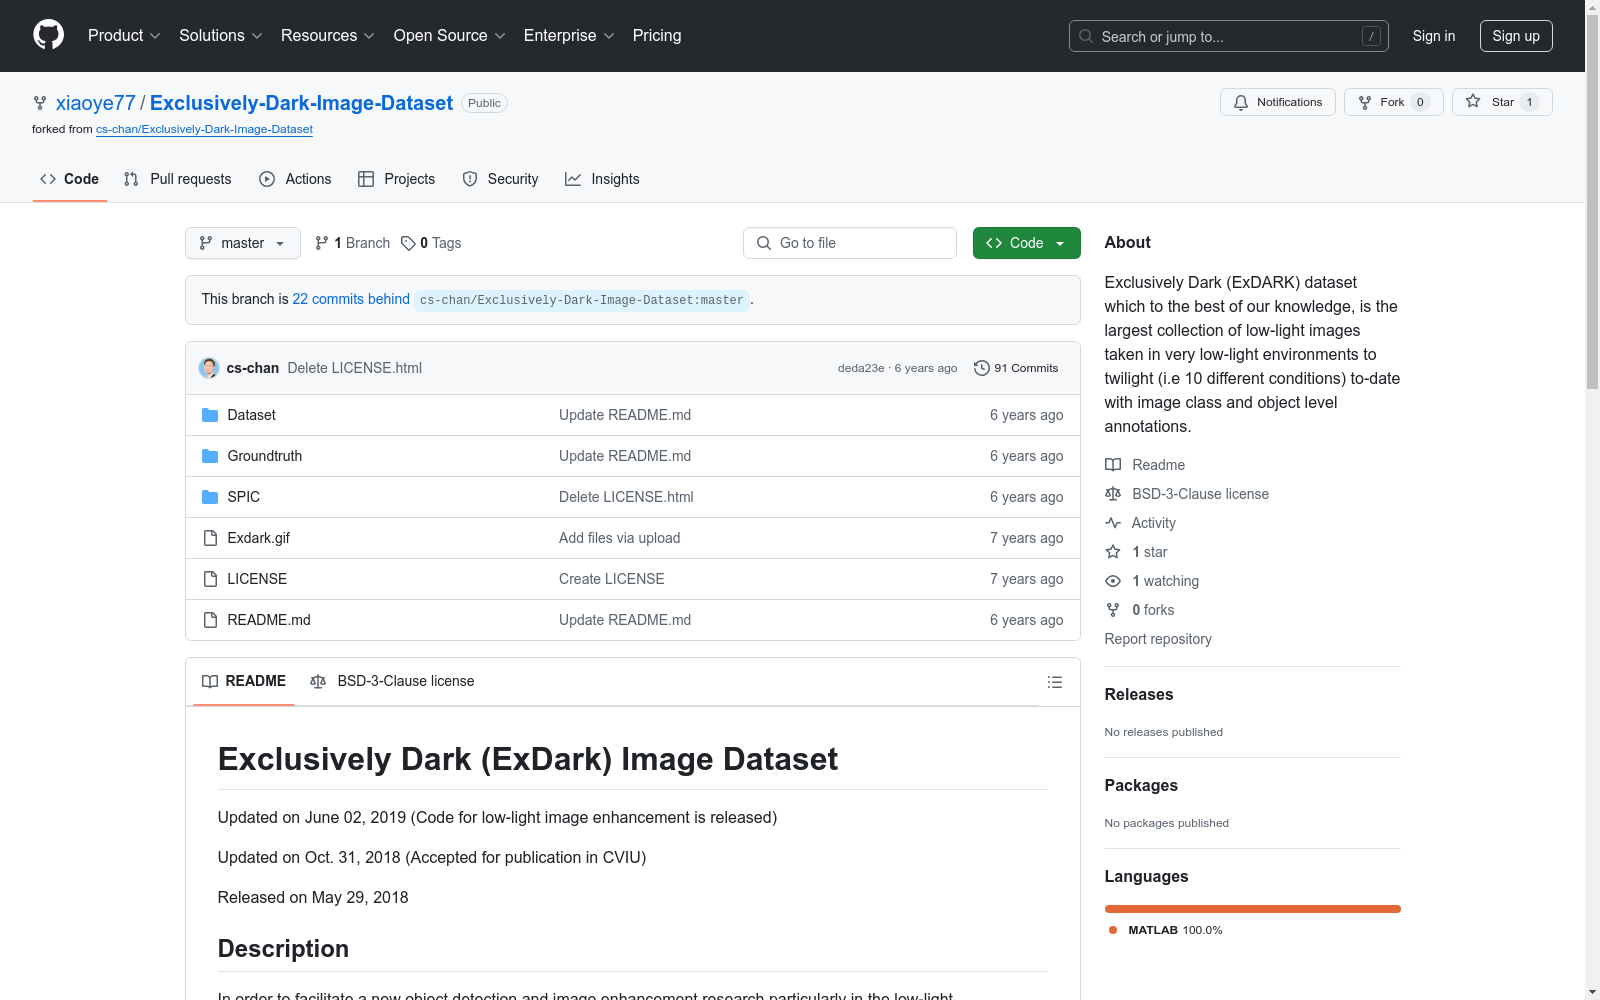Click cs-chan's avatar thumbnail
The height and width of the screenshot is (1000, 1600).
[x=209, y=368]
